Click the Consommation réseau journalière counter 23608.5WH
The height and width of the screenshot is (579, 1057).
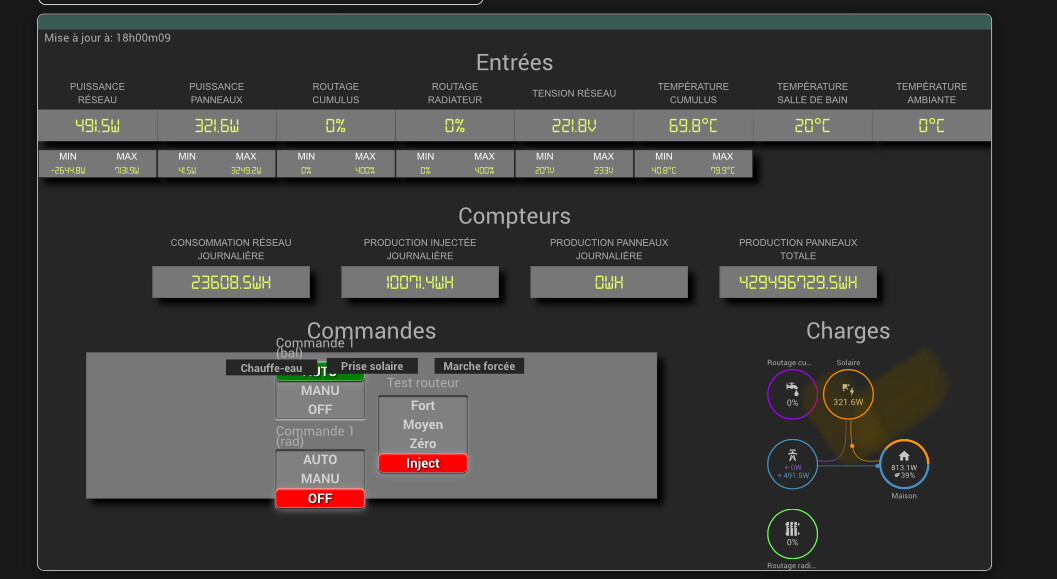(231, 282)
